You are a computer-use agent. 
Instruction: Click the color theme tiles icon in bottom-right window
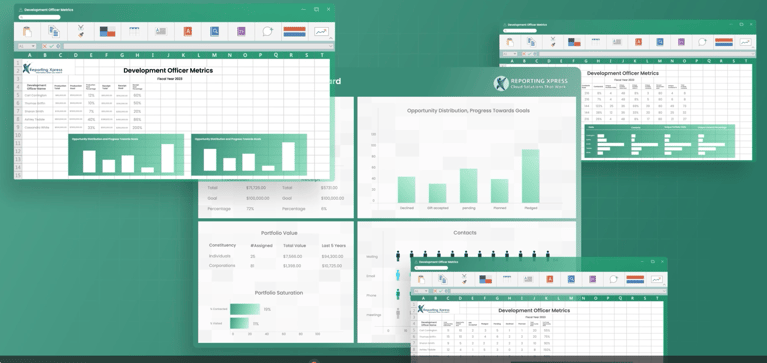click(485, 279)
